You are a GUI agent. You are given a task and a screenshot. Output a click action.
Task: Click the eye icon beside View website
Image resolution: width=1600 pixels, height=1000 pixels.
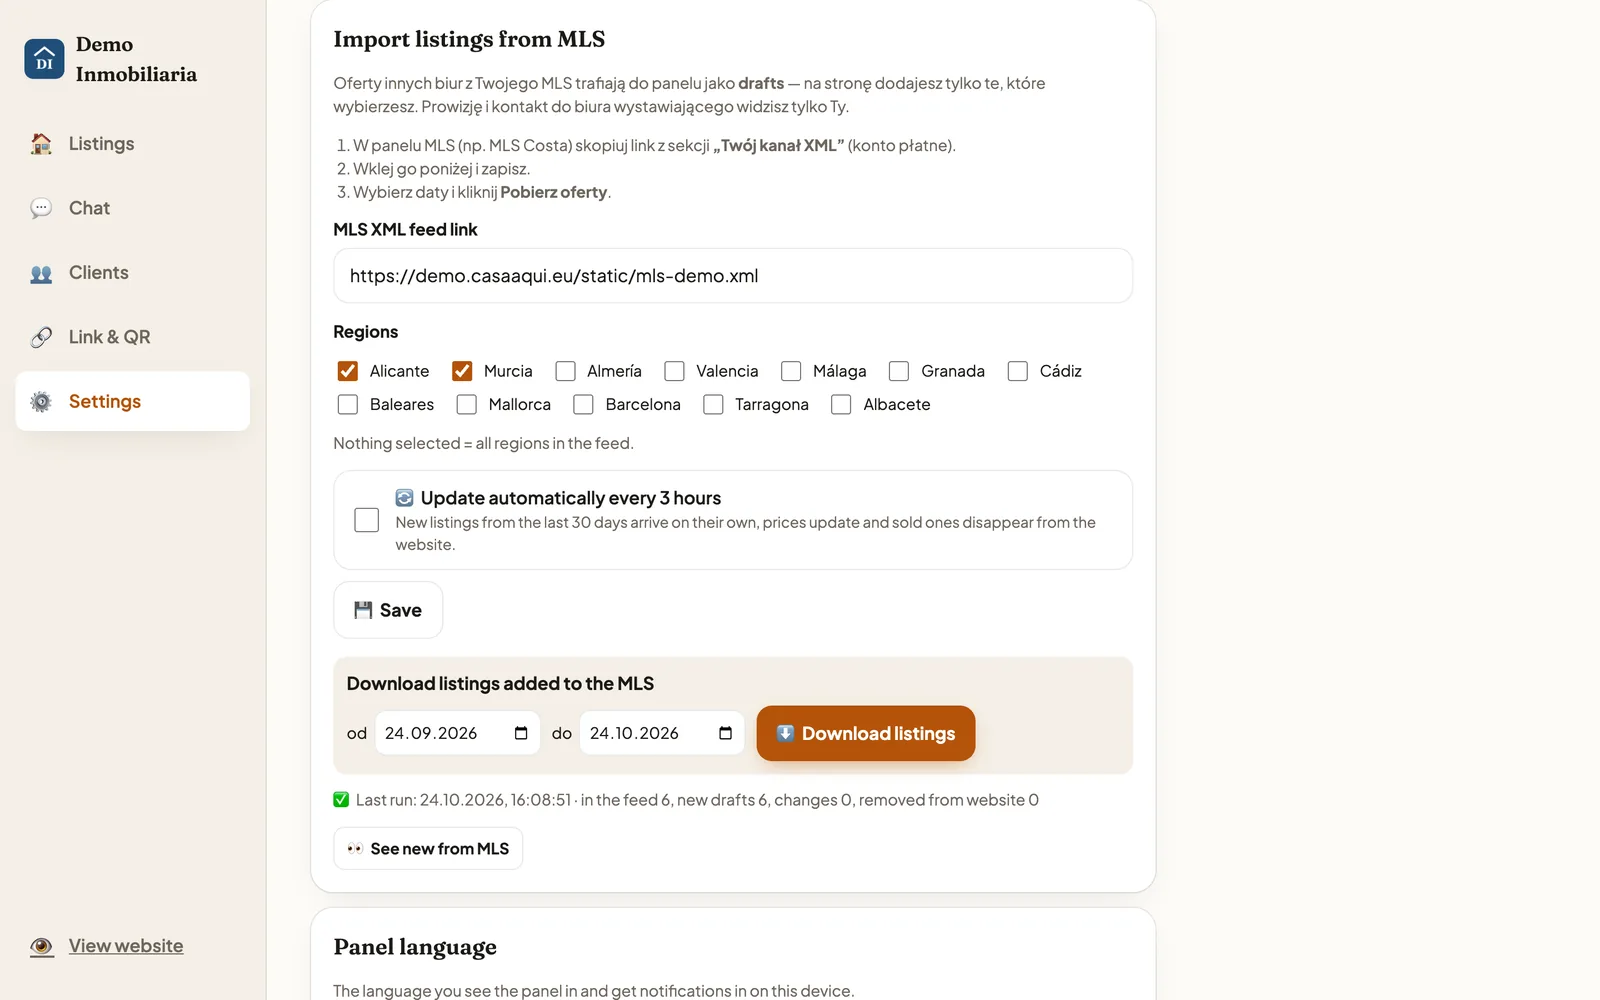(x=41, y=946)
